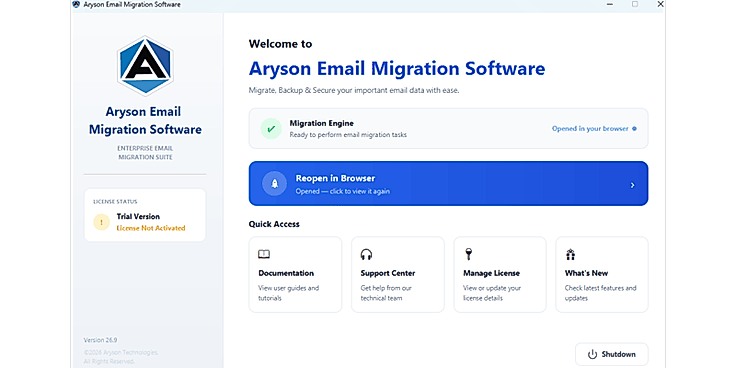Click 'Check latest features and updates' text
The image size is (736, 368).
coord(600,293)
